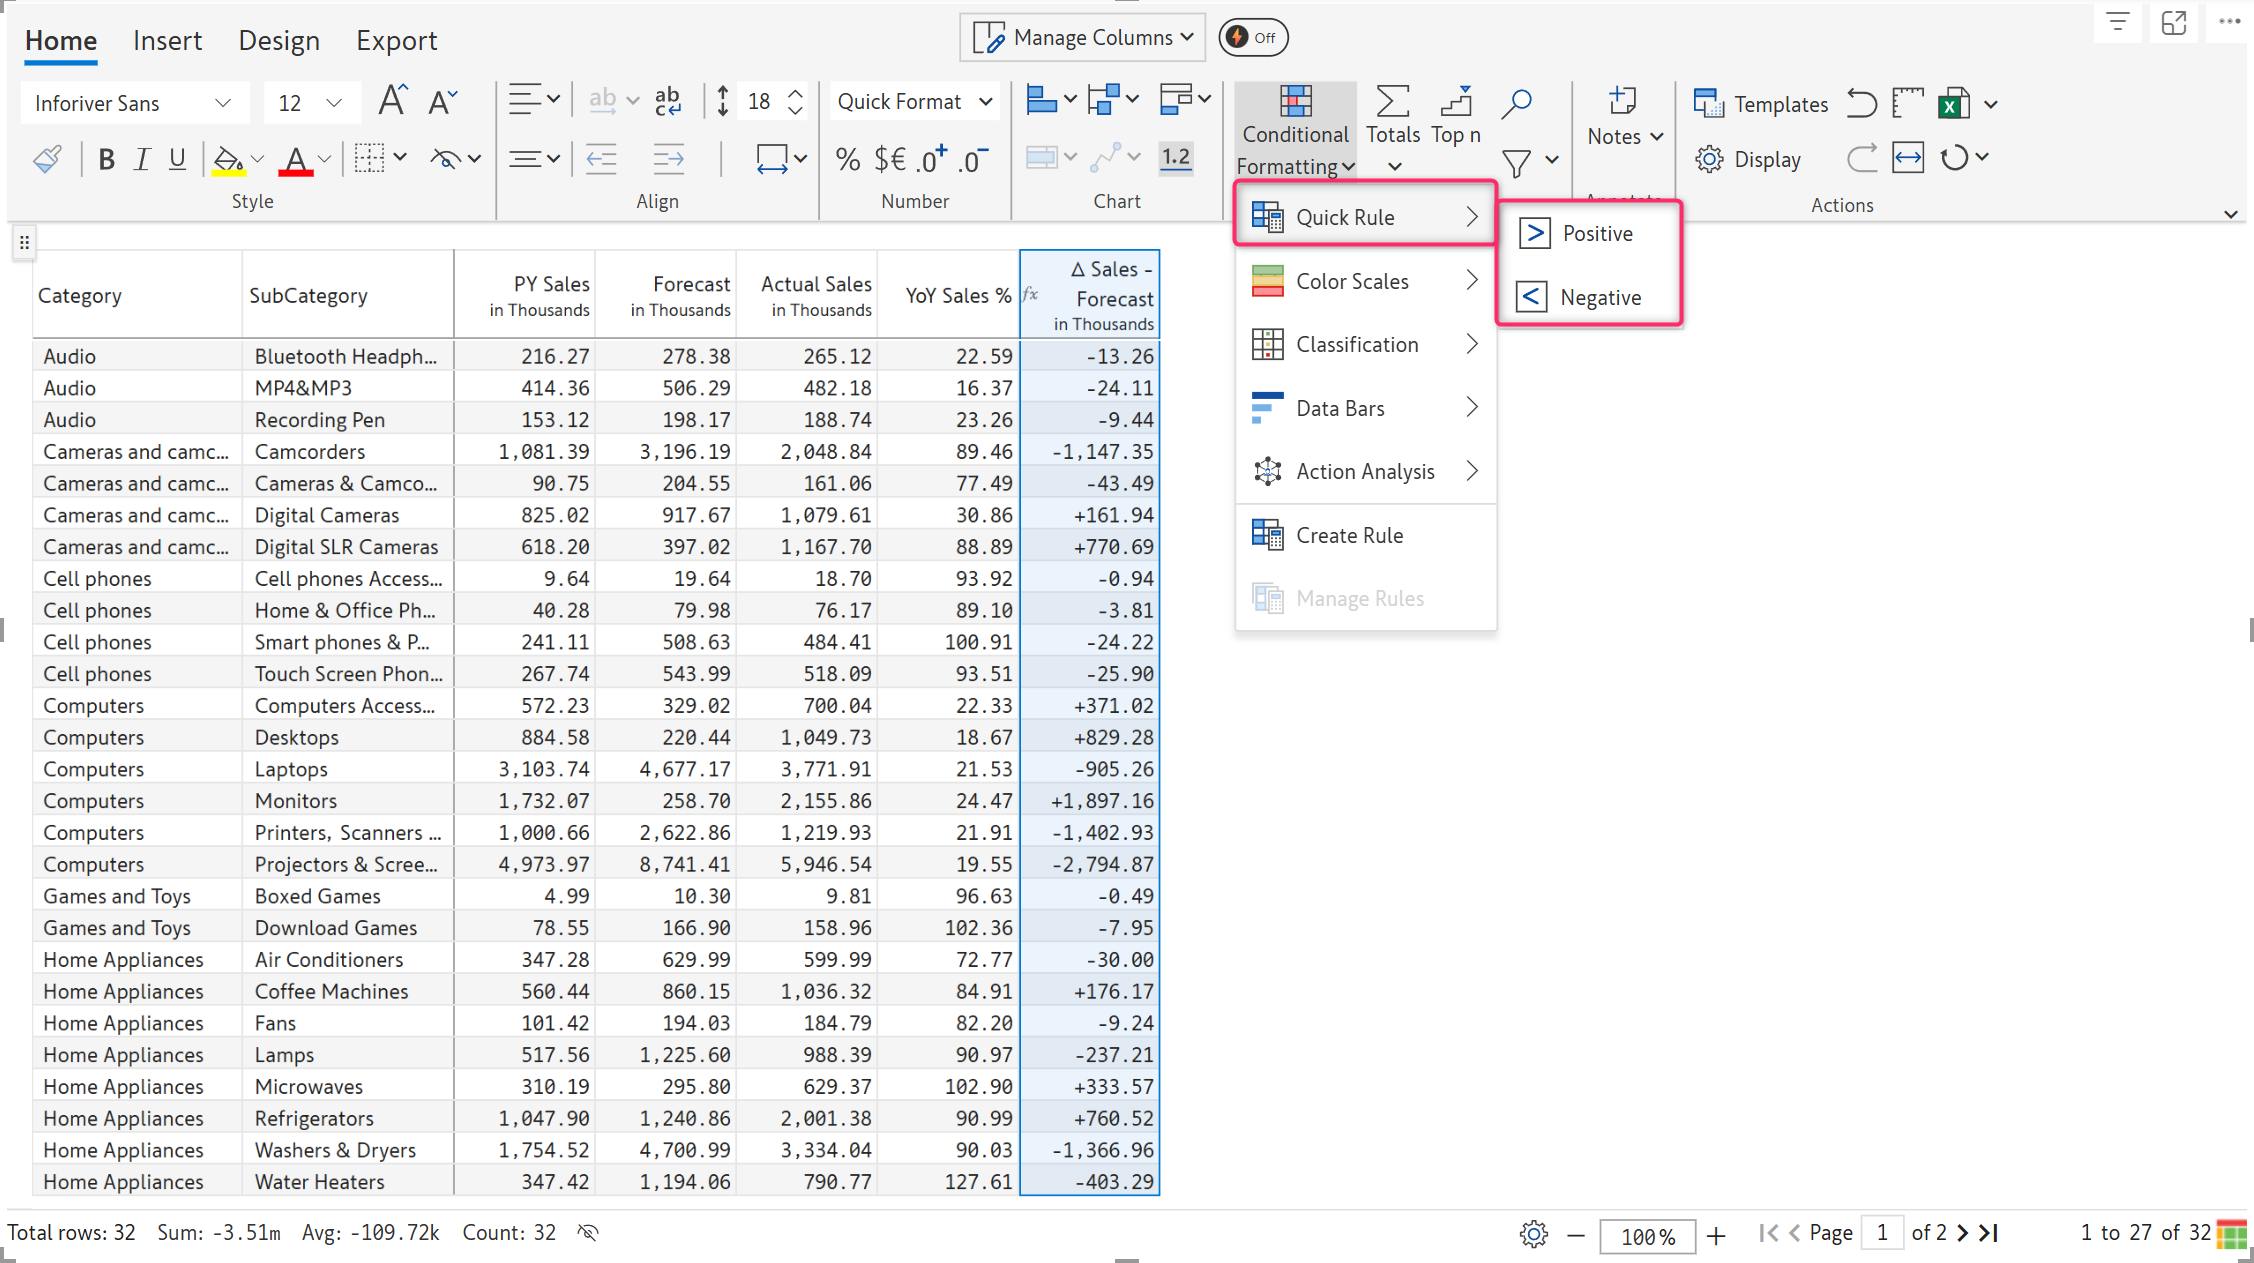2254x1263 pixels.
Task: Click the page number input field
Action: (x=1881, y=1233)
